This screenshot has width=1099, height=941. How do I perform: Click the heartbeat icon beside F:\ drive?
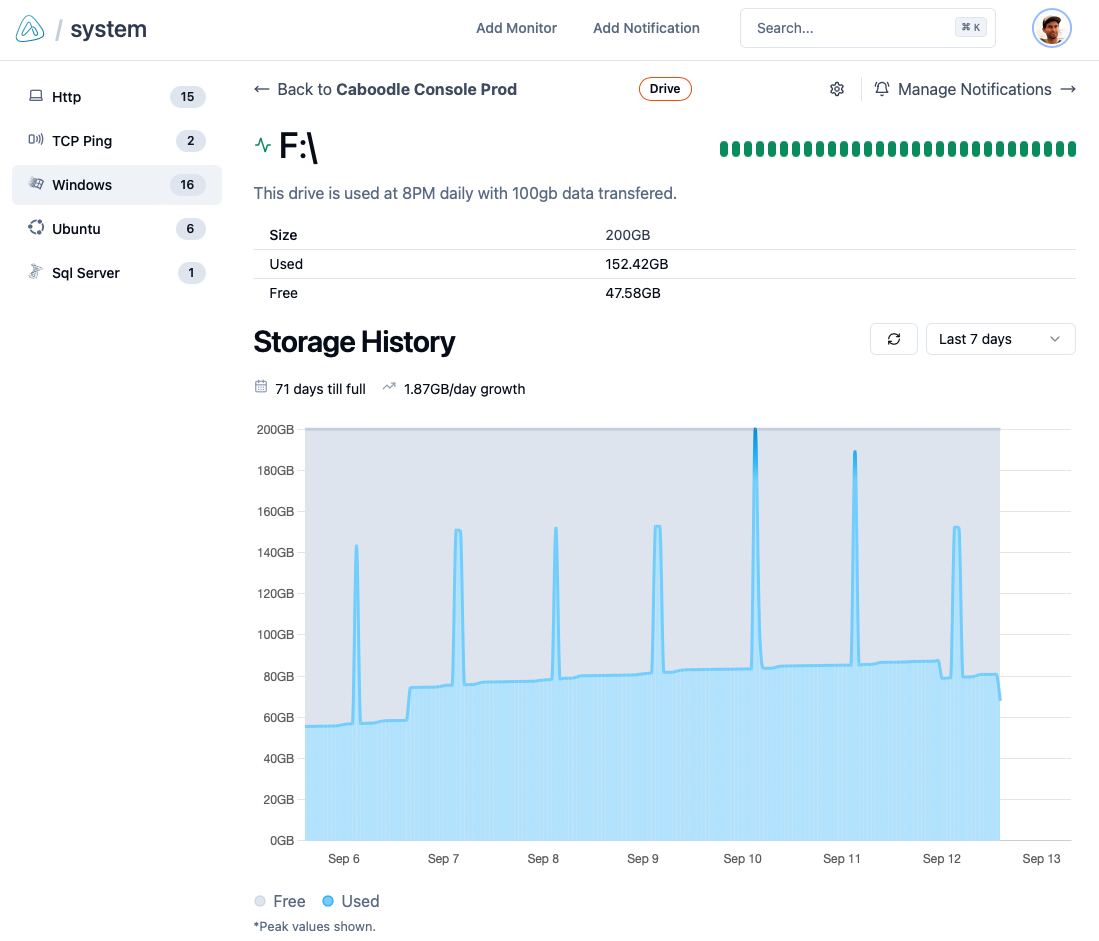(x=261, y=144)
